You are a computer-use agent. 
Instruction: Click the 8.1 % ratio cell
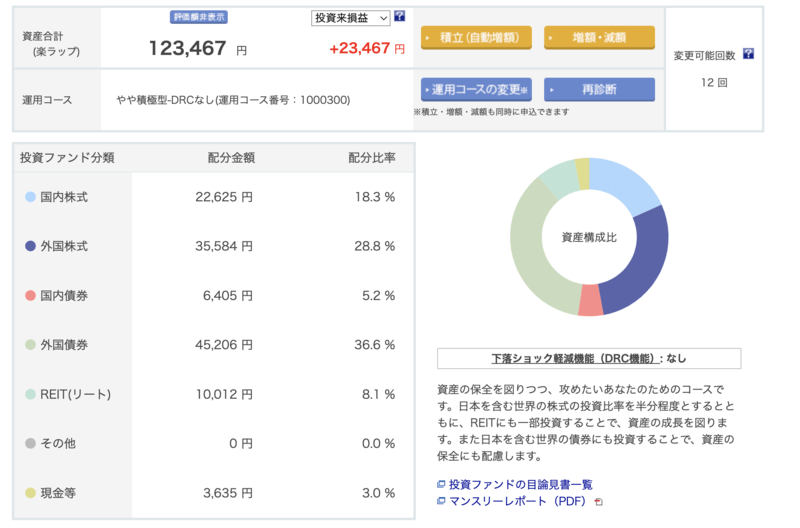tap(379, 394)
